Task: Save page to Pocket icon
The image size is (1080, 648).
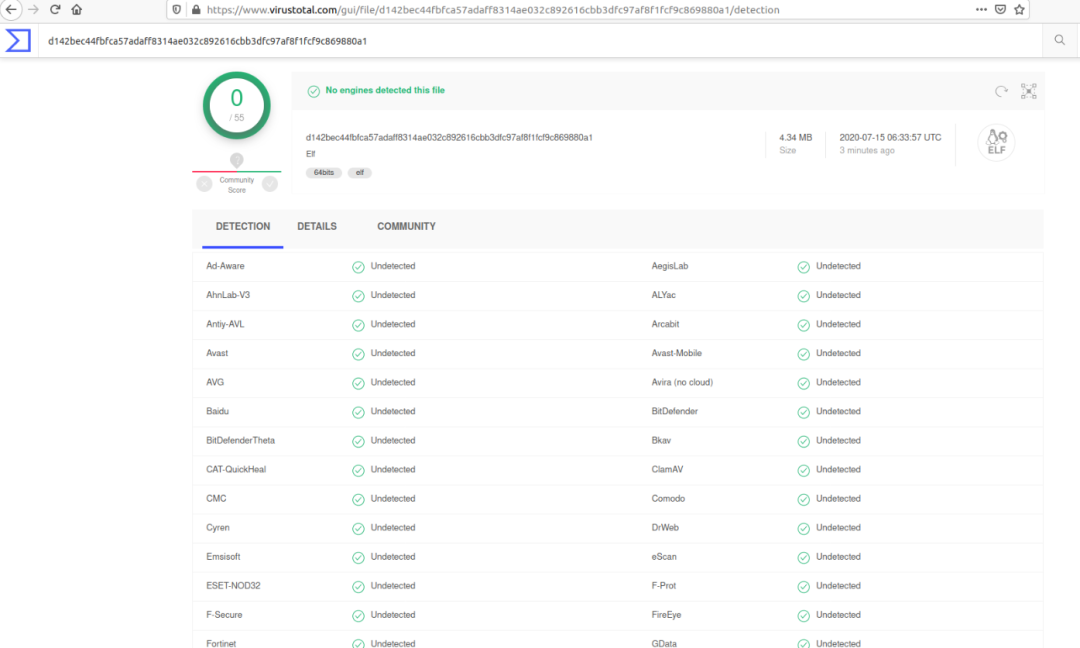Action: coord(1000,10)
